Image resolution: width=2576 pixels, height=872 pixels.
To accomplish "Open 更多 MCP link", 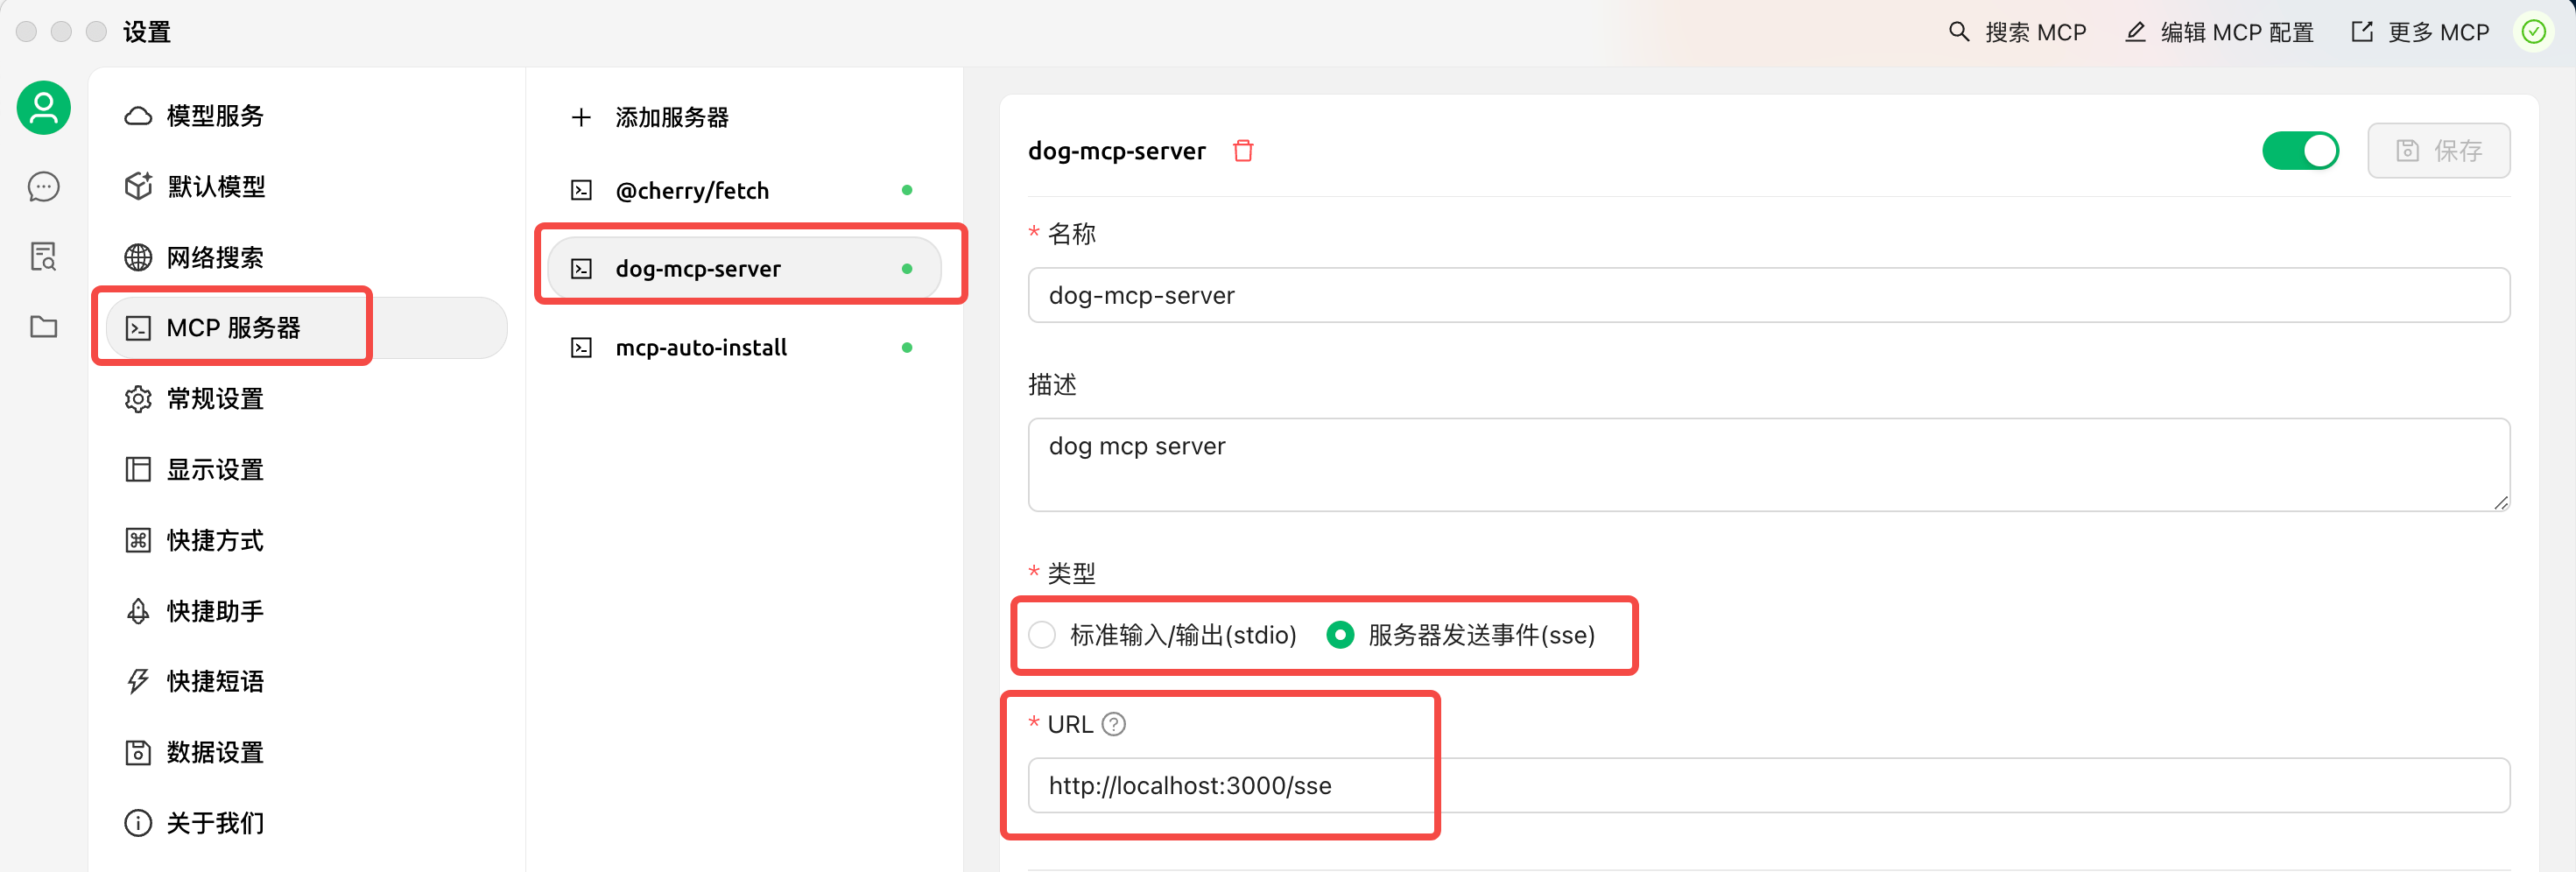I will click(2420, 33).
